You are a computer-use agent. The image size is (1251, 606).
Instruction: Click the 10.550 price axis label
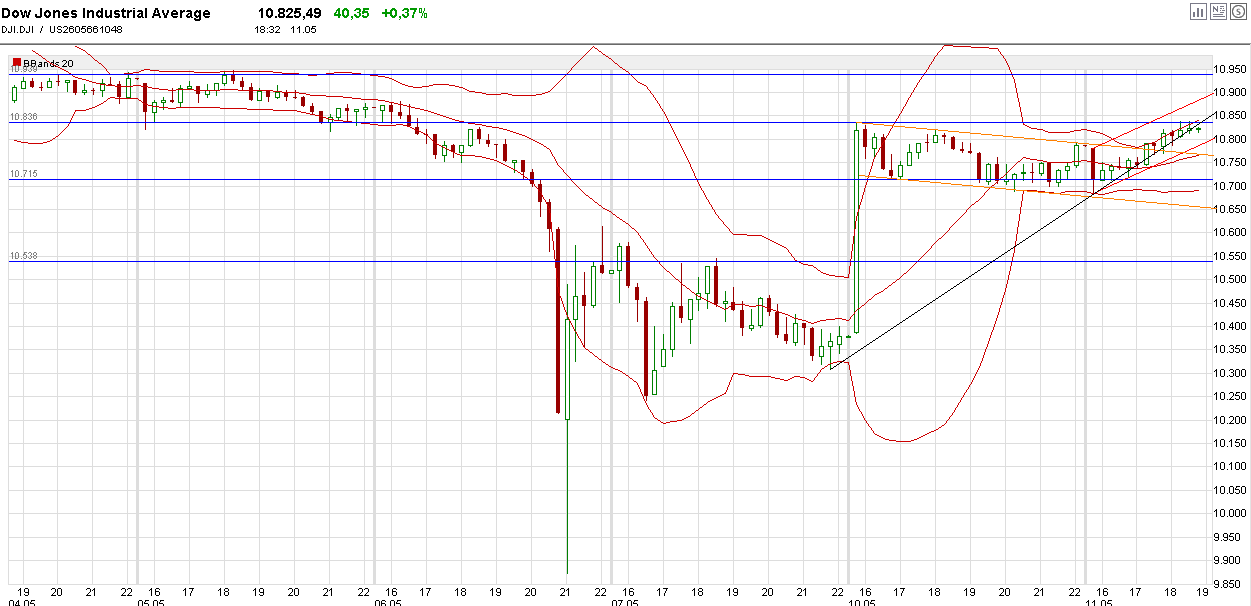point(1229,256)
